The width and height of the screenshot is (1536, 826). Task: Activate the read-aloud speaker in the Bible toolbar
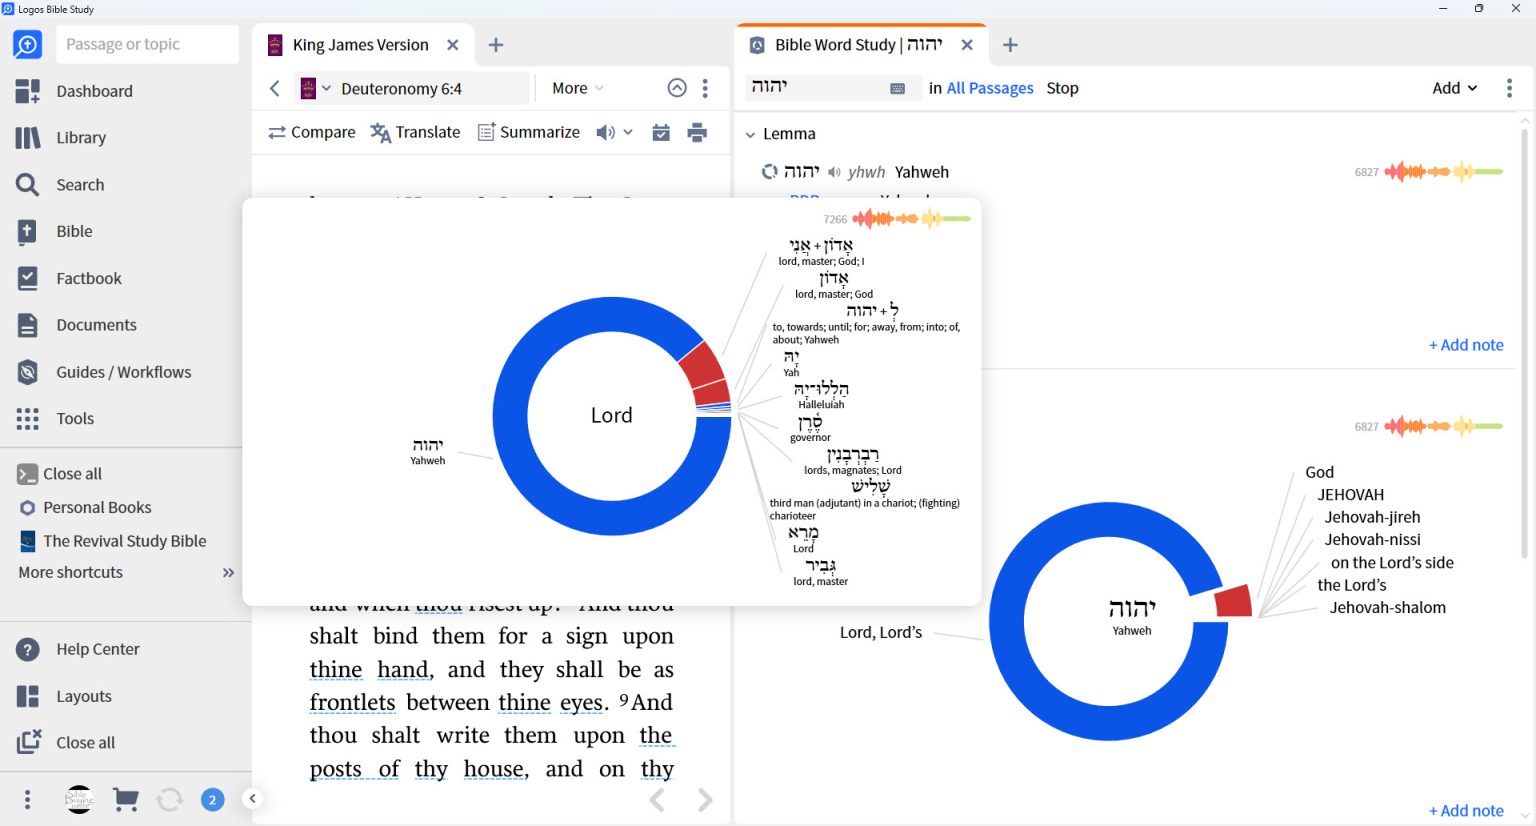(x=604, y=131)
